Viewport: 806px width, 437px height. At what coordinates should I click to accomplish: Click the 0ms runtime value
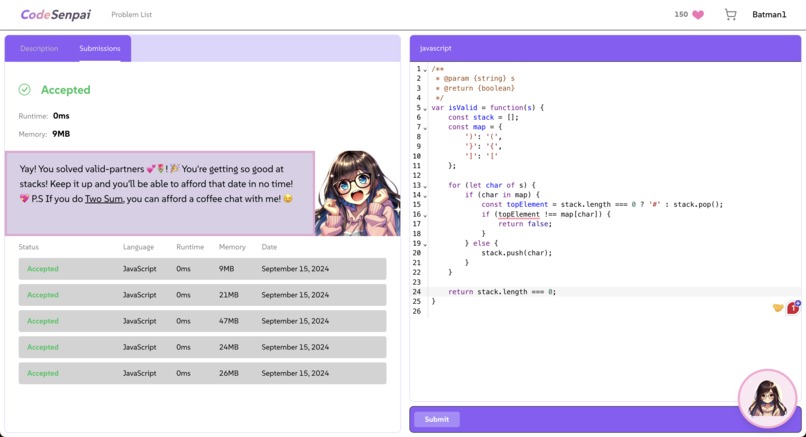(x=61, y=116)
